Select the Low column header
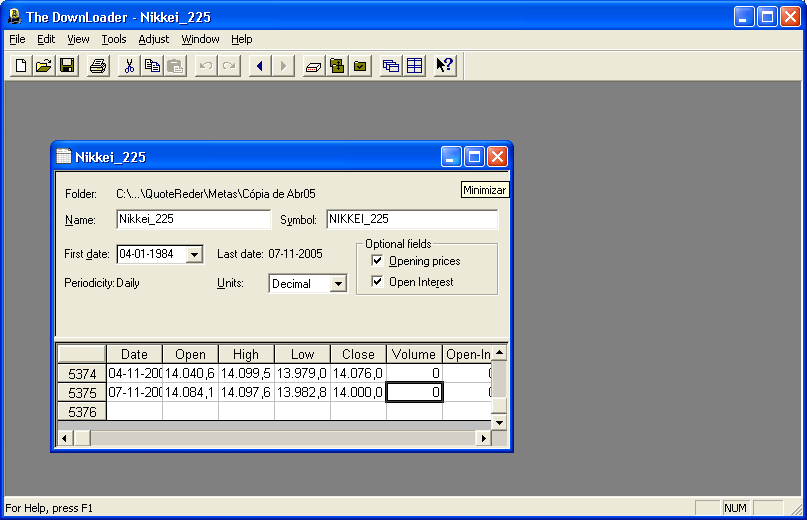This screenshot has width=807, height=520. (x=302, y=354)
